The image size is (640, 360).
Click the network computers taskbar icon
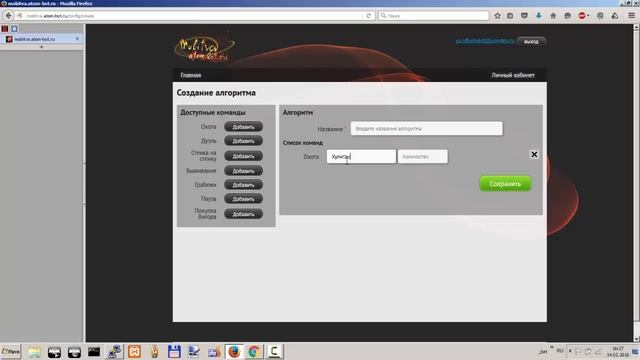[x=114, y=351]
